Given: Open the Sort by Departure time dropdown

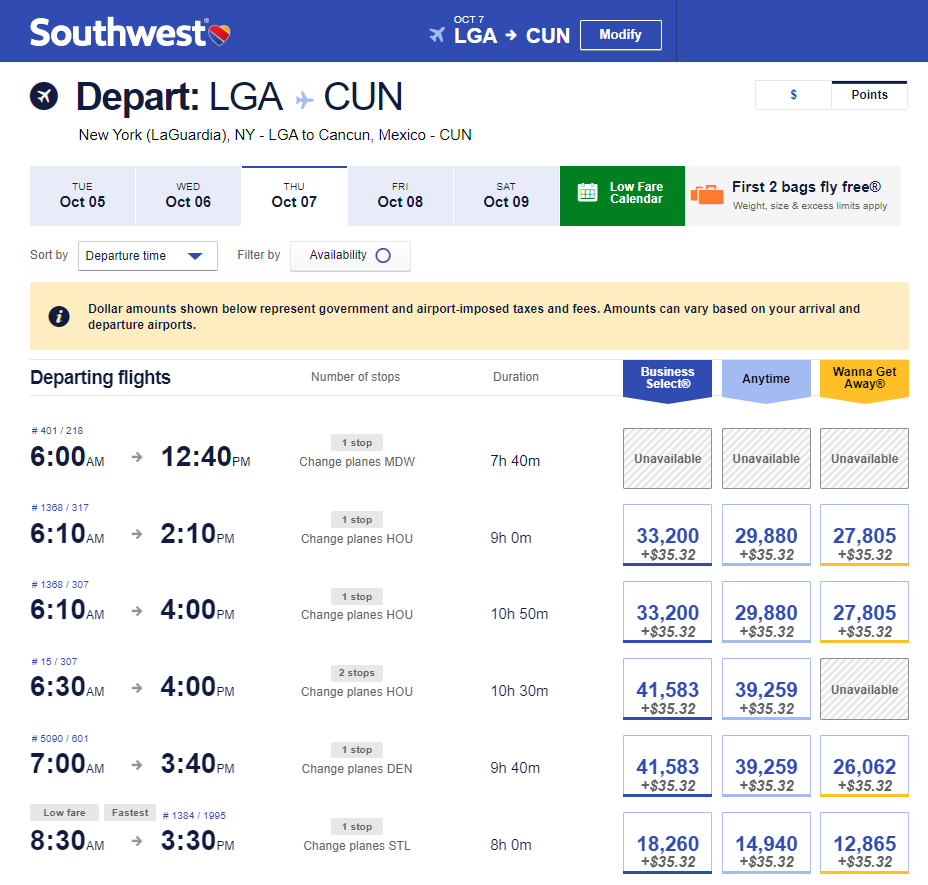Looking at the screenshot, I should pos(147,256).
